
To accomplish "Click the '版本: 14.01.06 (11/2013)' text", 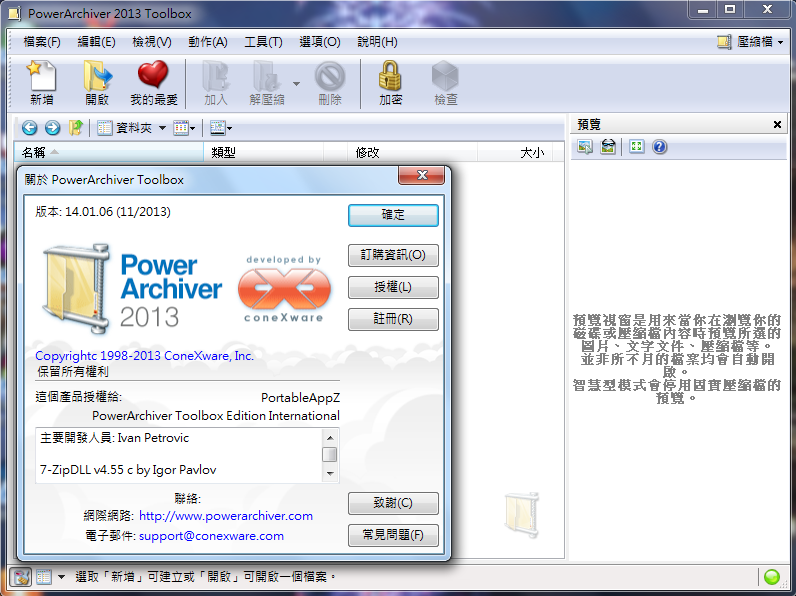I will pyautogui.click(x=103, y=212).
